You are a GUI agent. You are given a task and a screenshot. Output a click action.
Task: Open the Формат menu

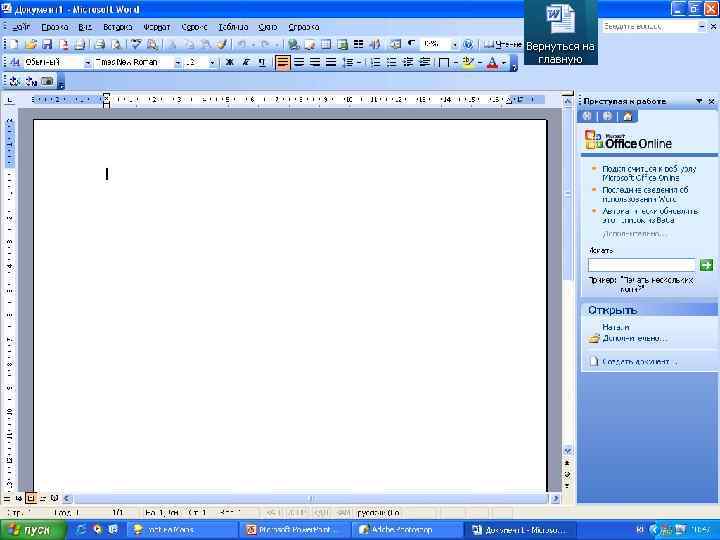click(x=157, y=27)
